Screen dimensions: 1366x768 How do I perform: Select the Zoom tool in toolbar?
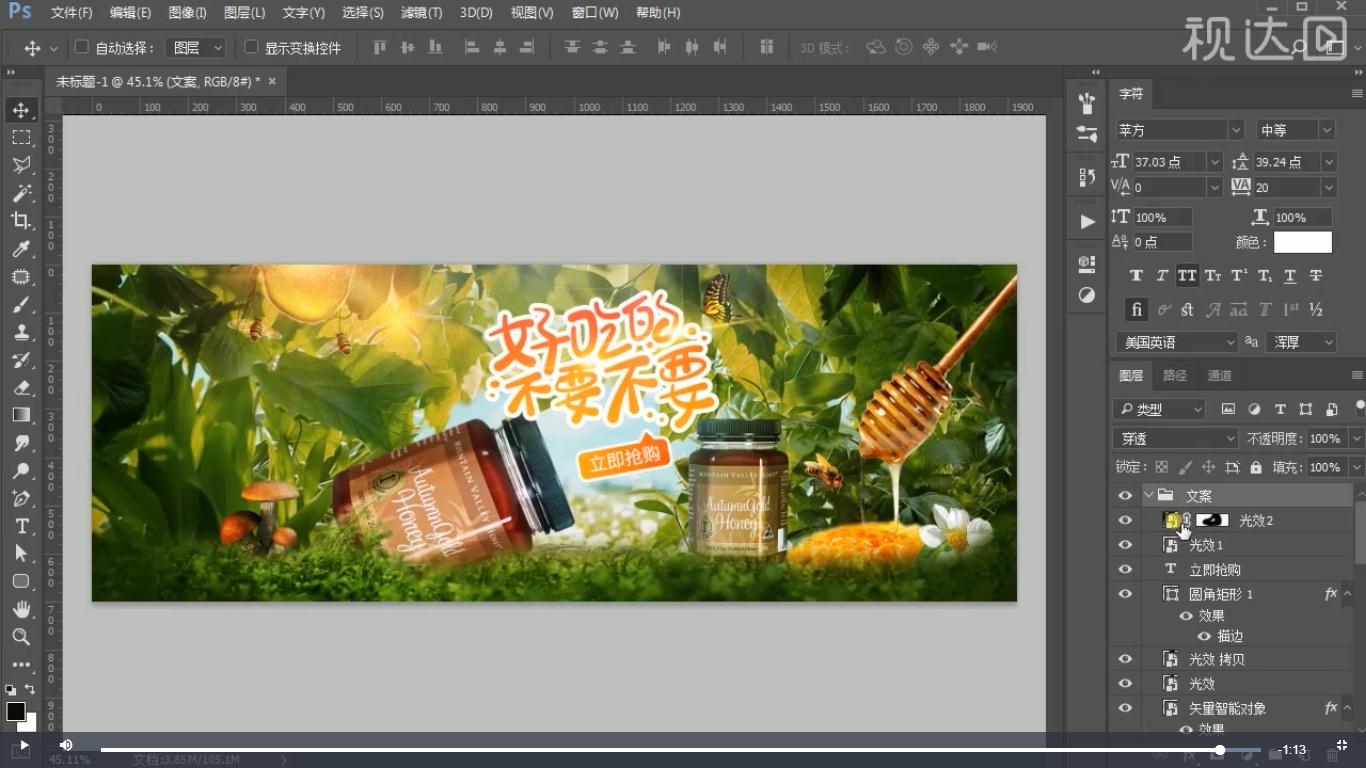click(x=21, y=637)
